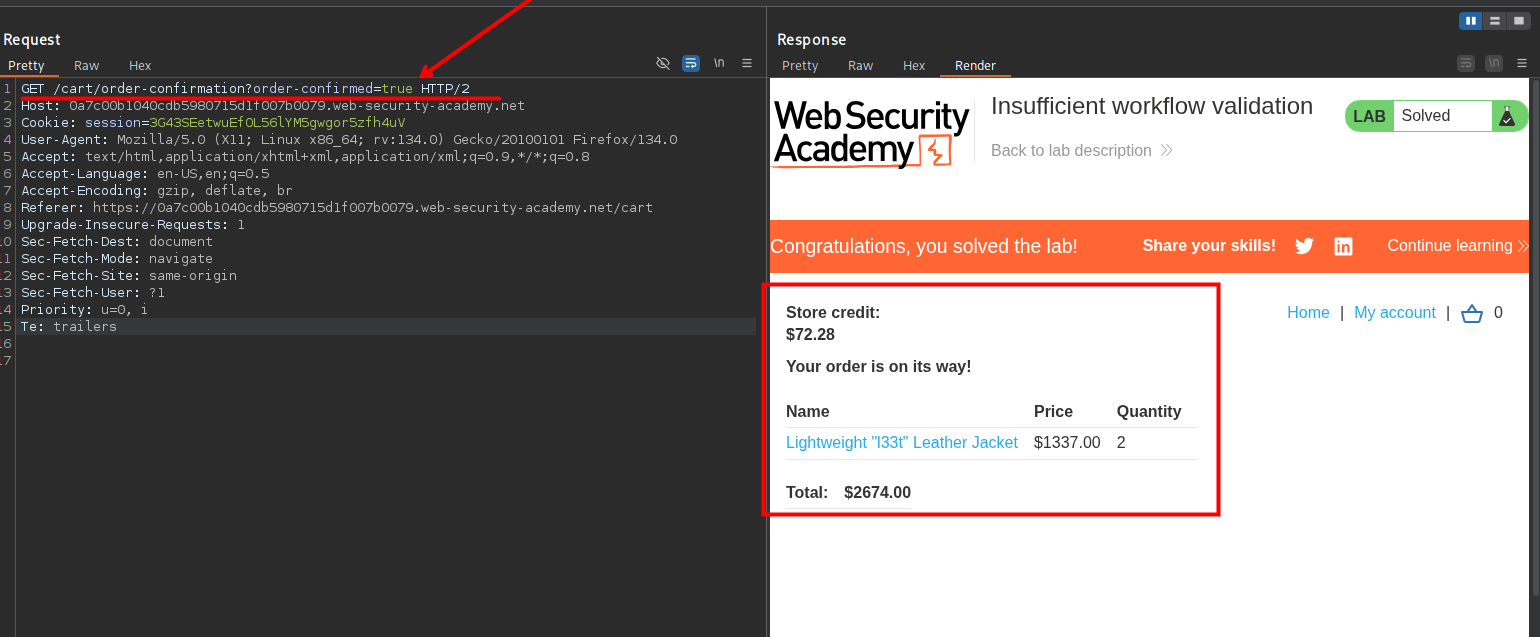
Task: Switch Request view to Raw tab
Action: [x=87, y=65]
